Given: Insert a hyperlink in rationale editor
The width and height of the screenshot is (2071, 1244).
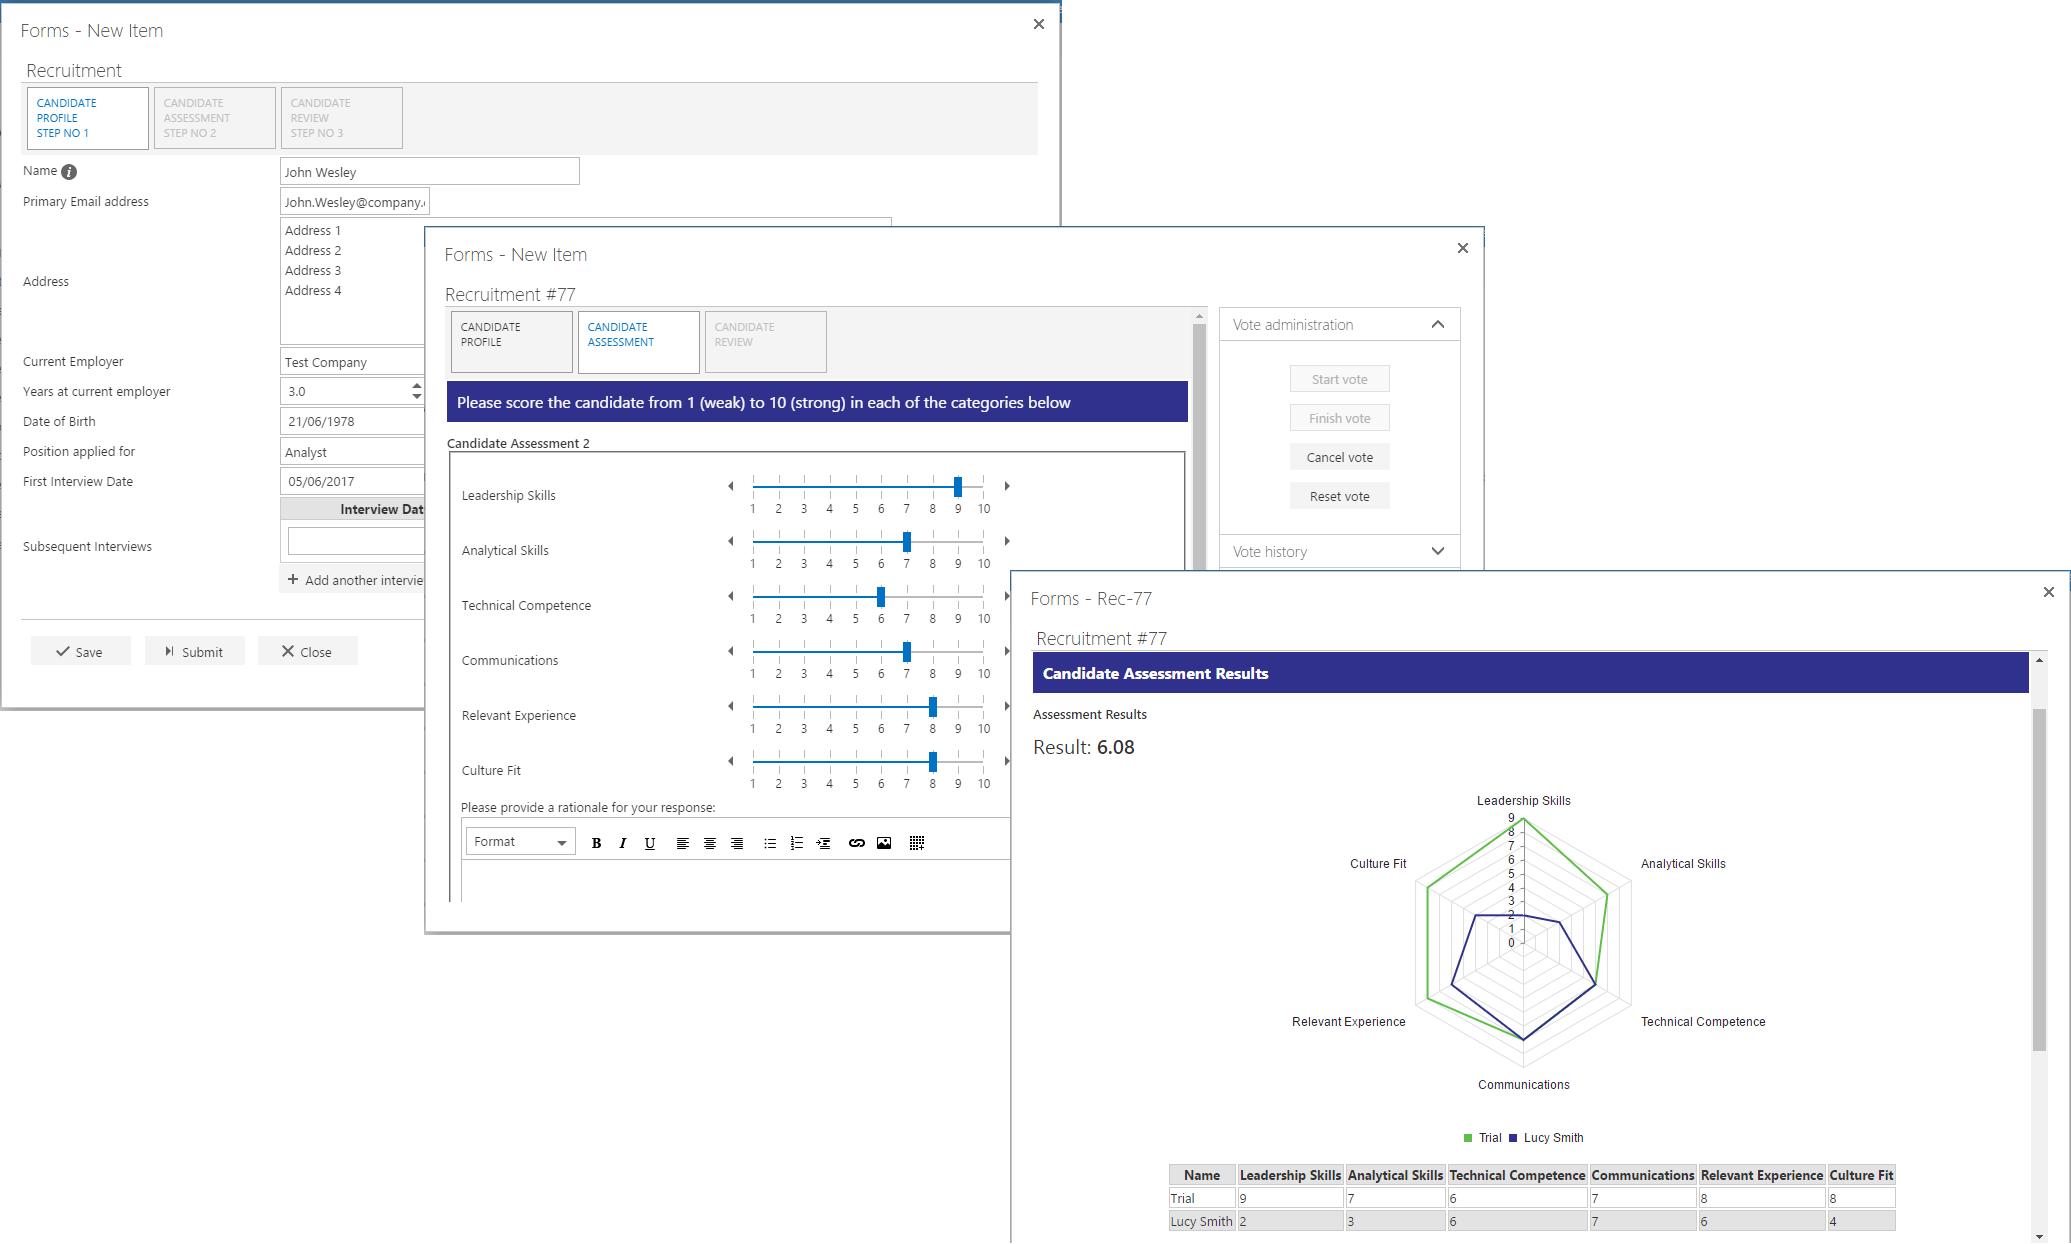Looking at the screenshot, I should (x=857, y=843).
